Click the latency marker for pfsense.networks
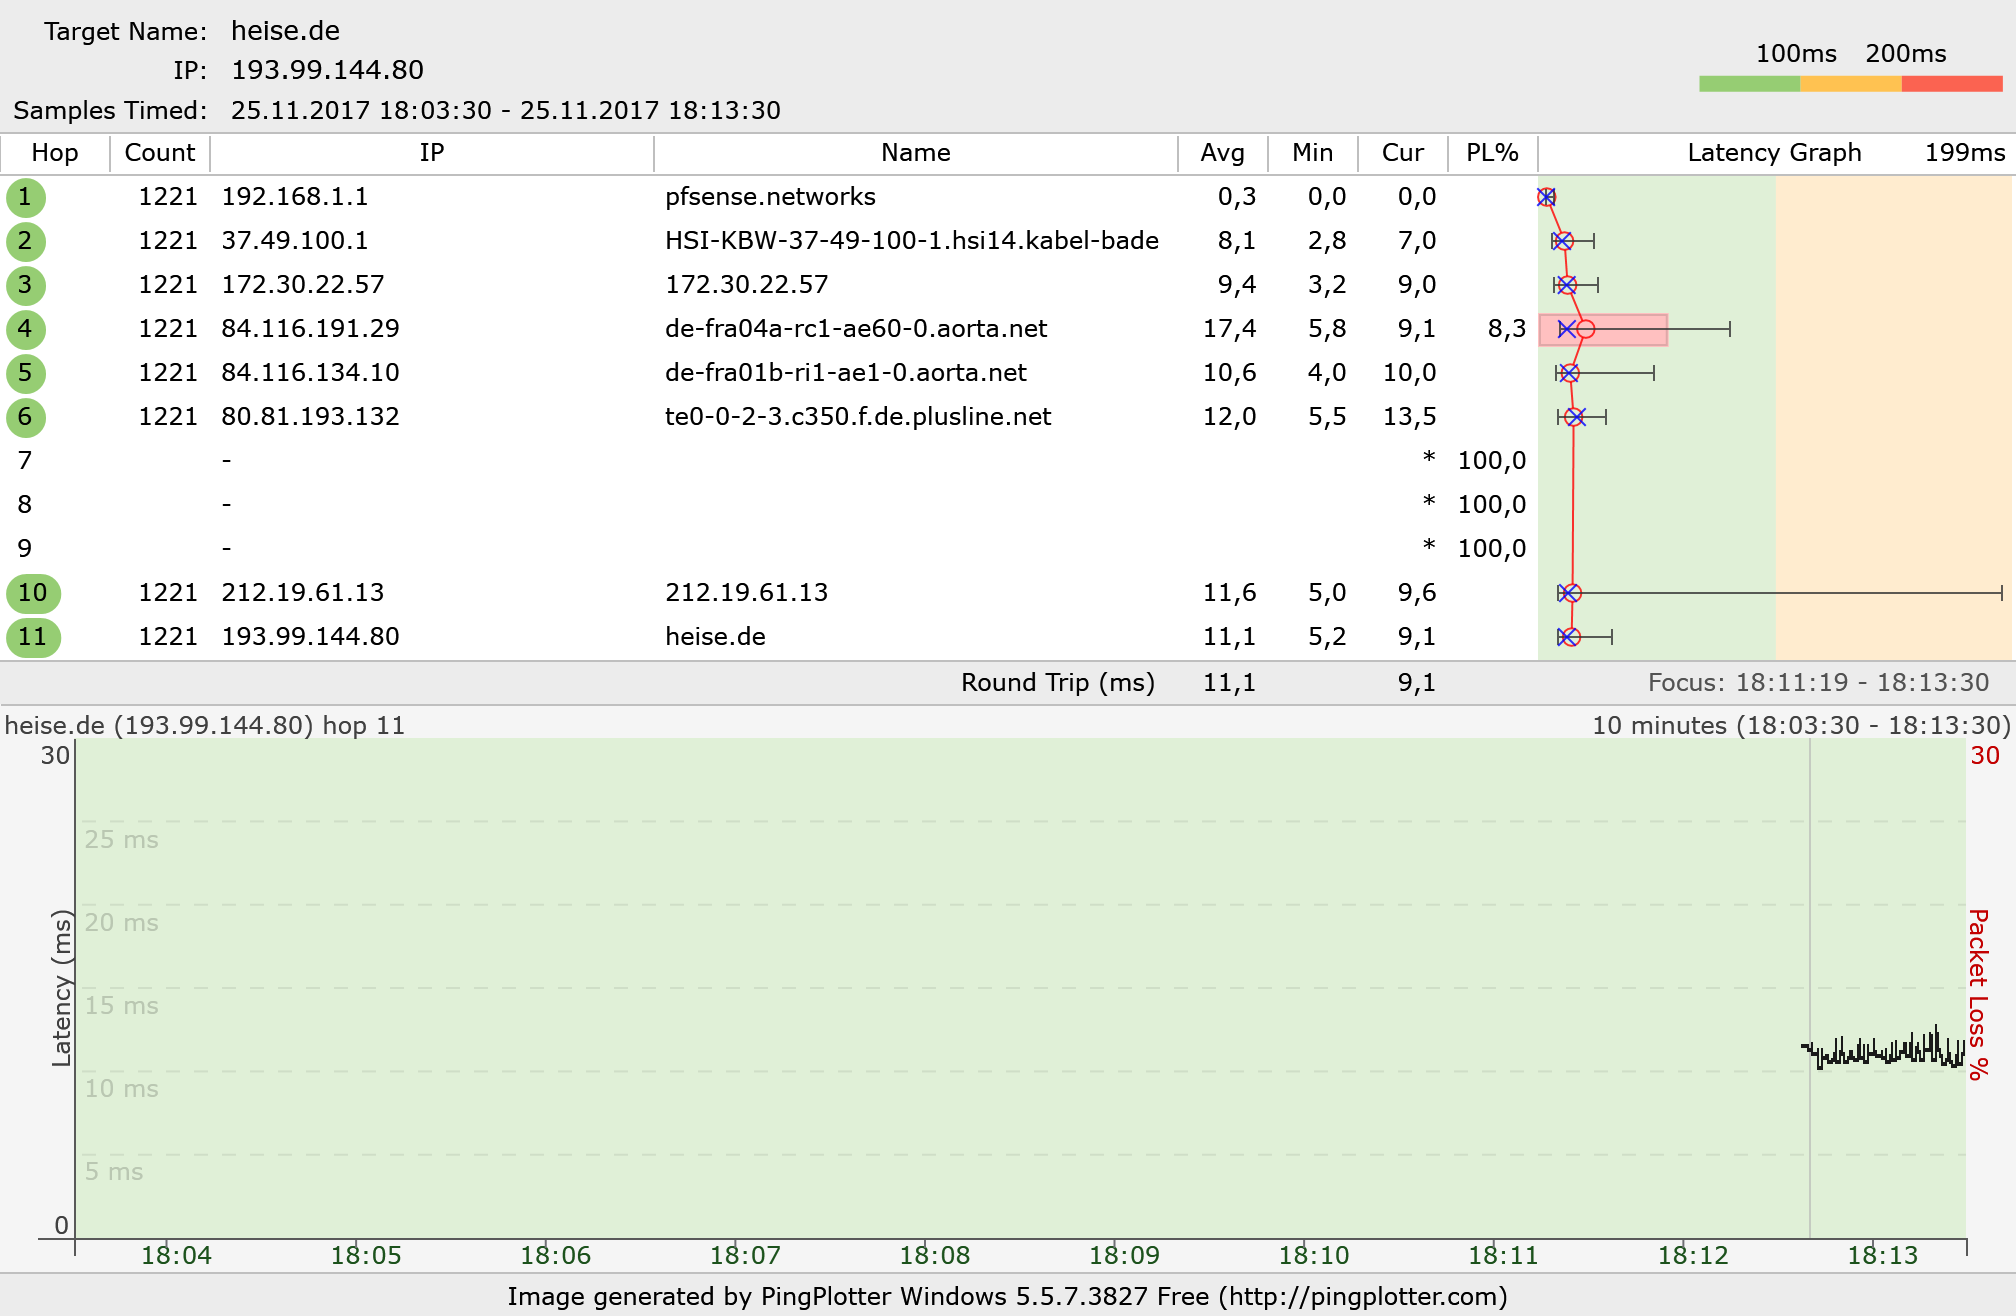 pyautogui.click(x=1546, y=197)
